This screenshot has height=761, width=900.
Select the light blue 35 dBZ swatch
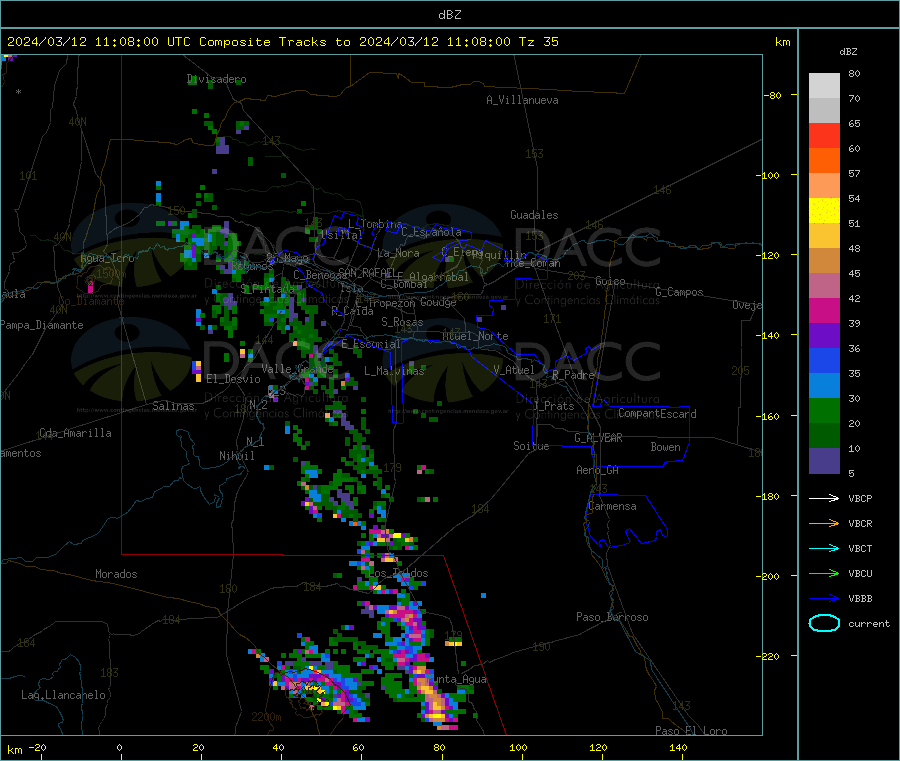[x=824, y=386]
